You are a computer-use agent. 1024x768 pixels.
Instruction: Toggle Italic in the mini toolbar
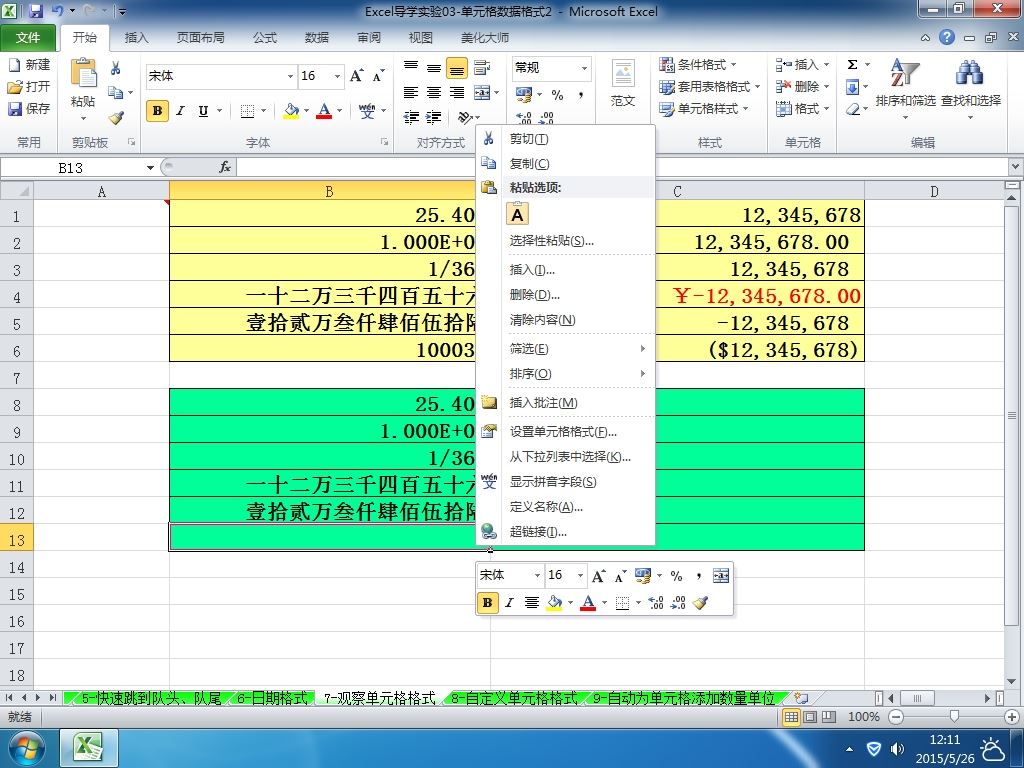pyautogui.click(x=509, y=602)
